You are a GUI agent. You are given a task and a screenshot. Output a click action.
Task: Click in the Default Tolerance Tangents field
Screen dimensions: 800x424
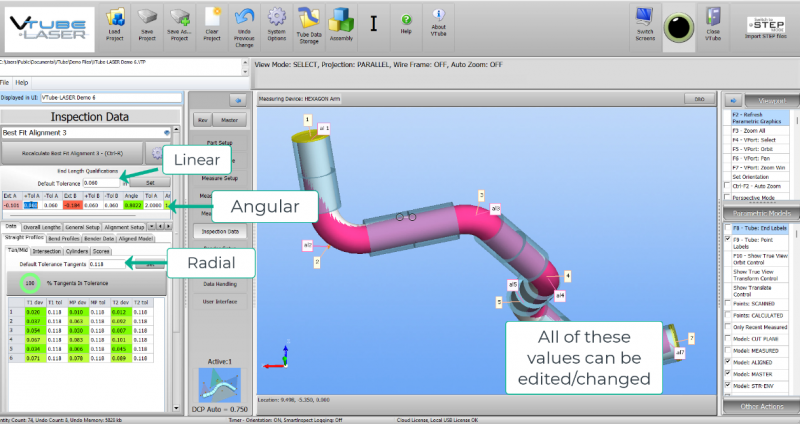[x=106, y=264]
